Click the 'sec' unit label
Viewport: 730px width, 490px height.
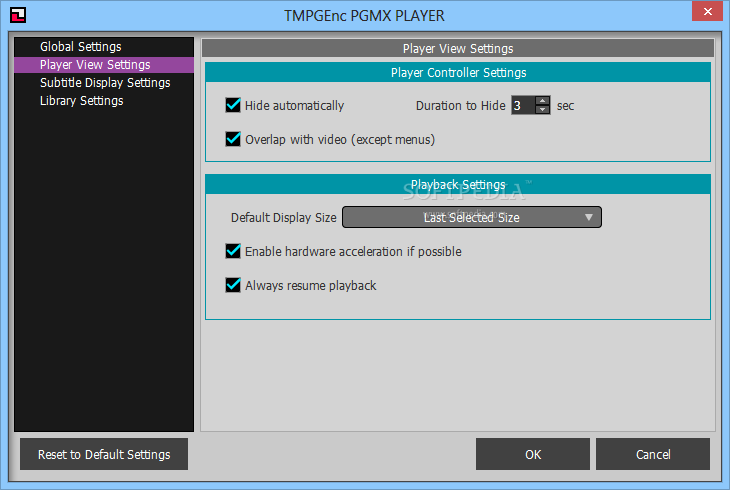pyautogui.click(x=565, y=106)
